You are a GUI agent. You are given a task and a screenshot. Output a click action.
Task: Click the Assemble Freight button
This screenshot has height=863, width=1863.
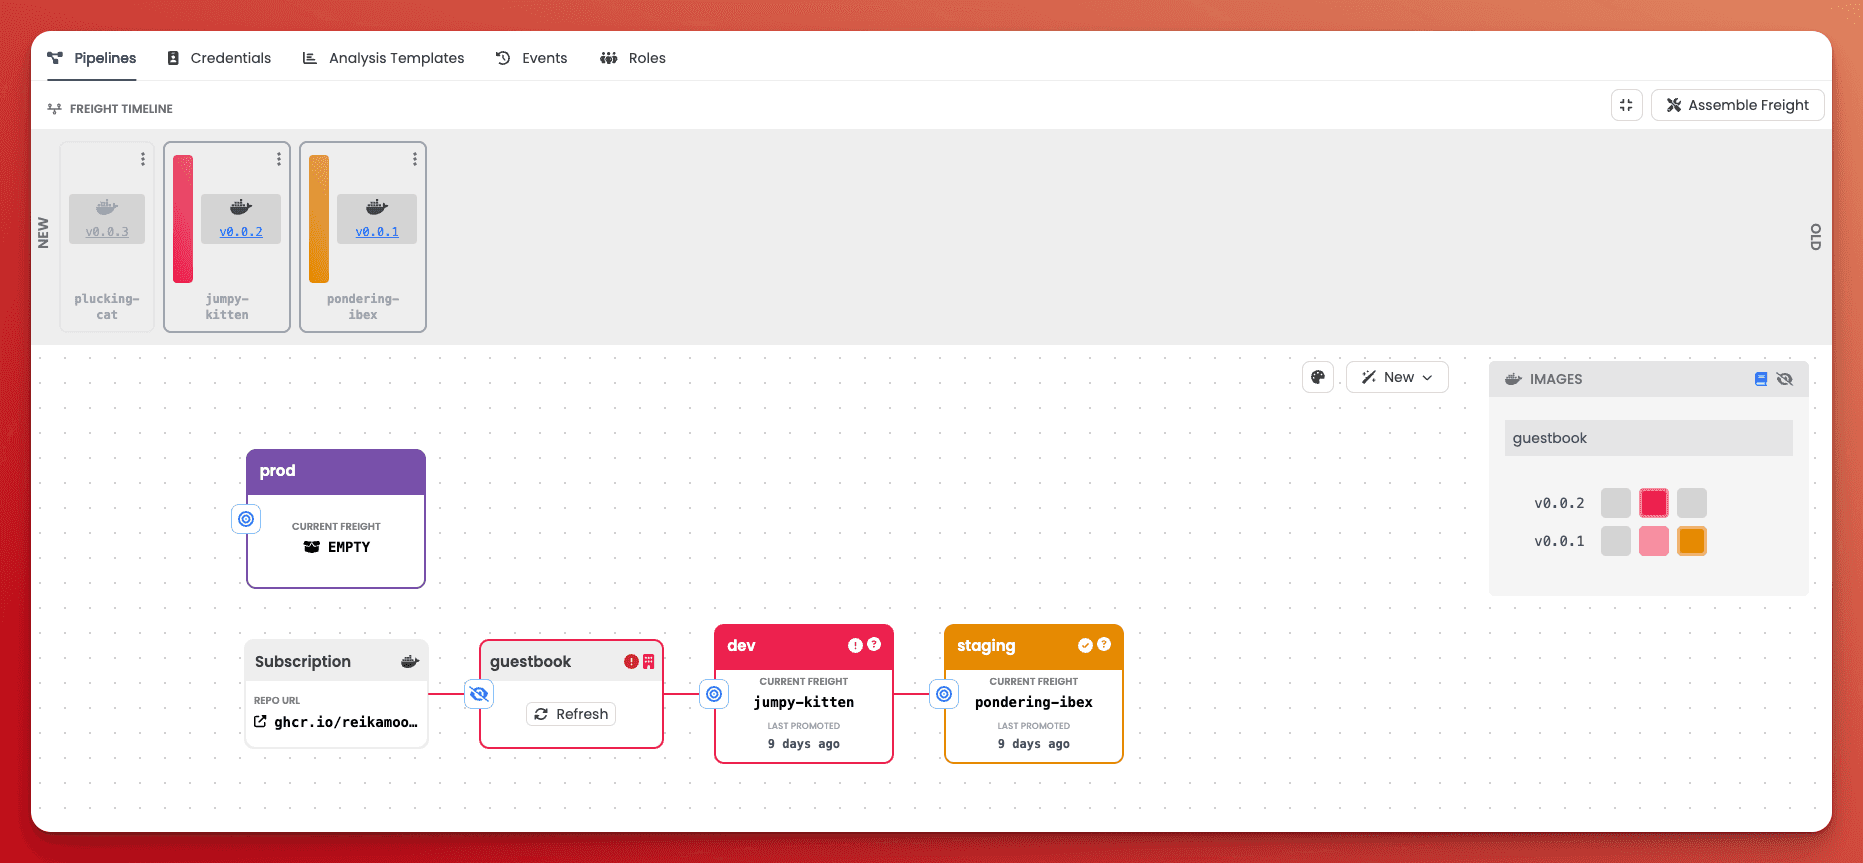[x=1737, y=105]
